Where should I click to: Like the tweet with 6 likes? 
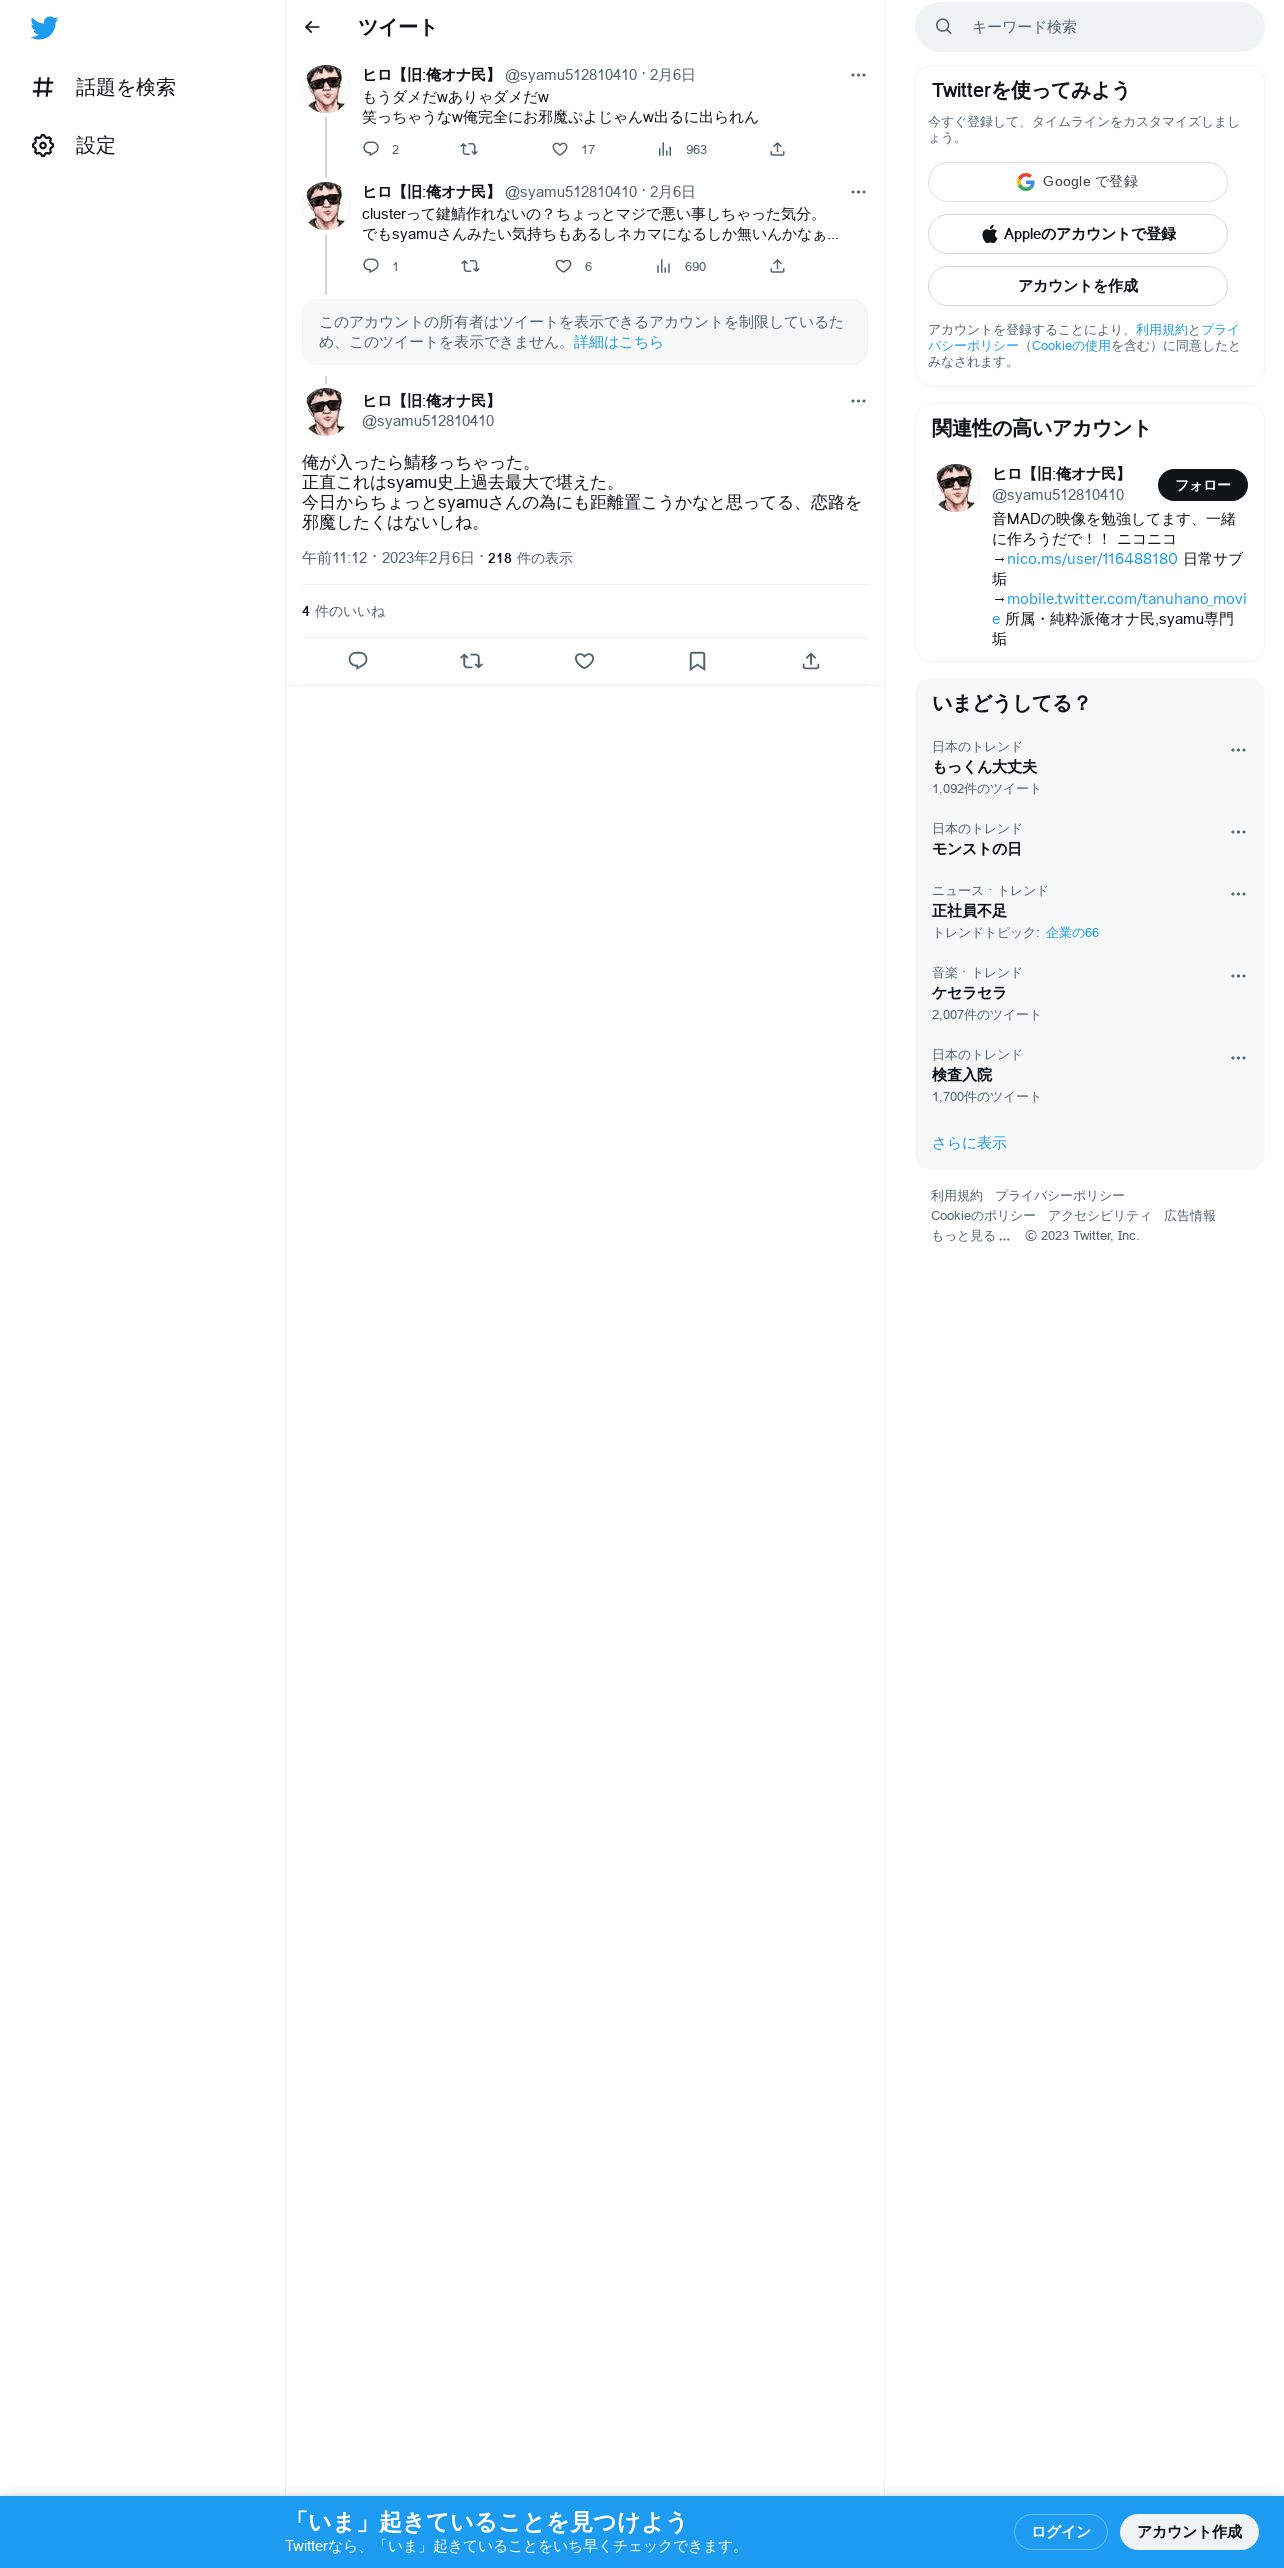click(x=563, y=266)
